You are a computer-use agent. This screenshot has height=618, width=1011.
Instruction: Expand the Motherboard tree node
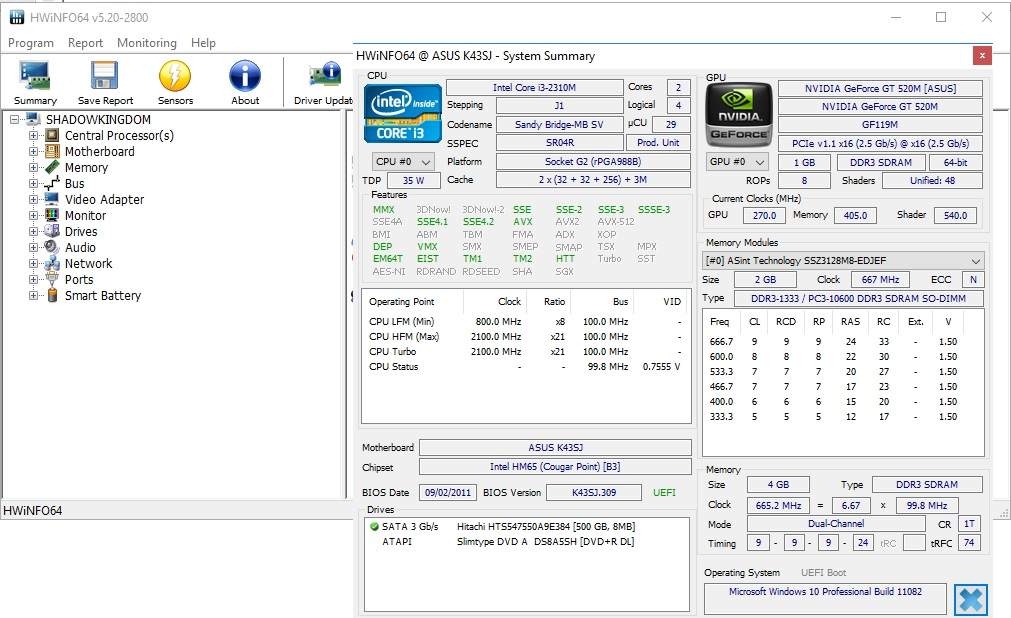33,152
